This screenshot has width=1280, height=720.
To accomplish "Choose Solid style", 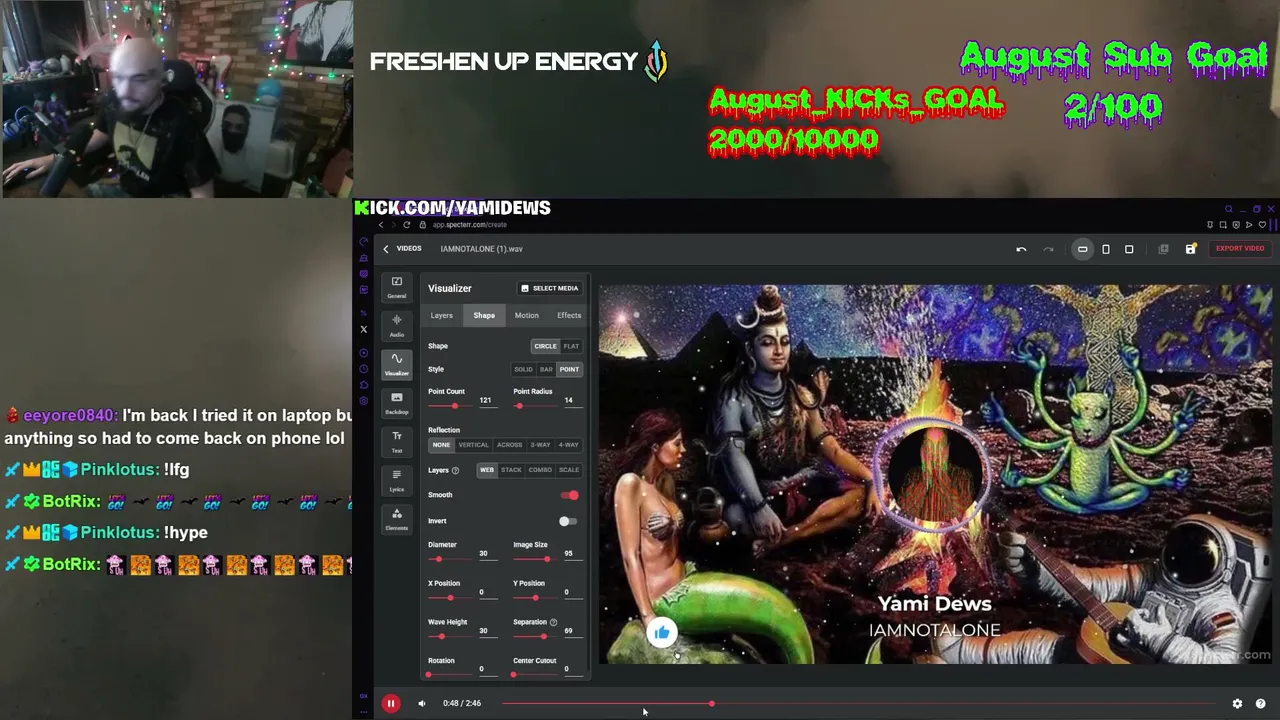I will [523, 370].
